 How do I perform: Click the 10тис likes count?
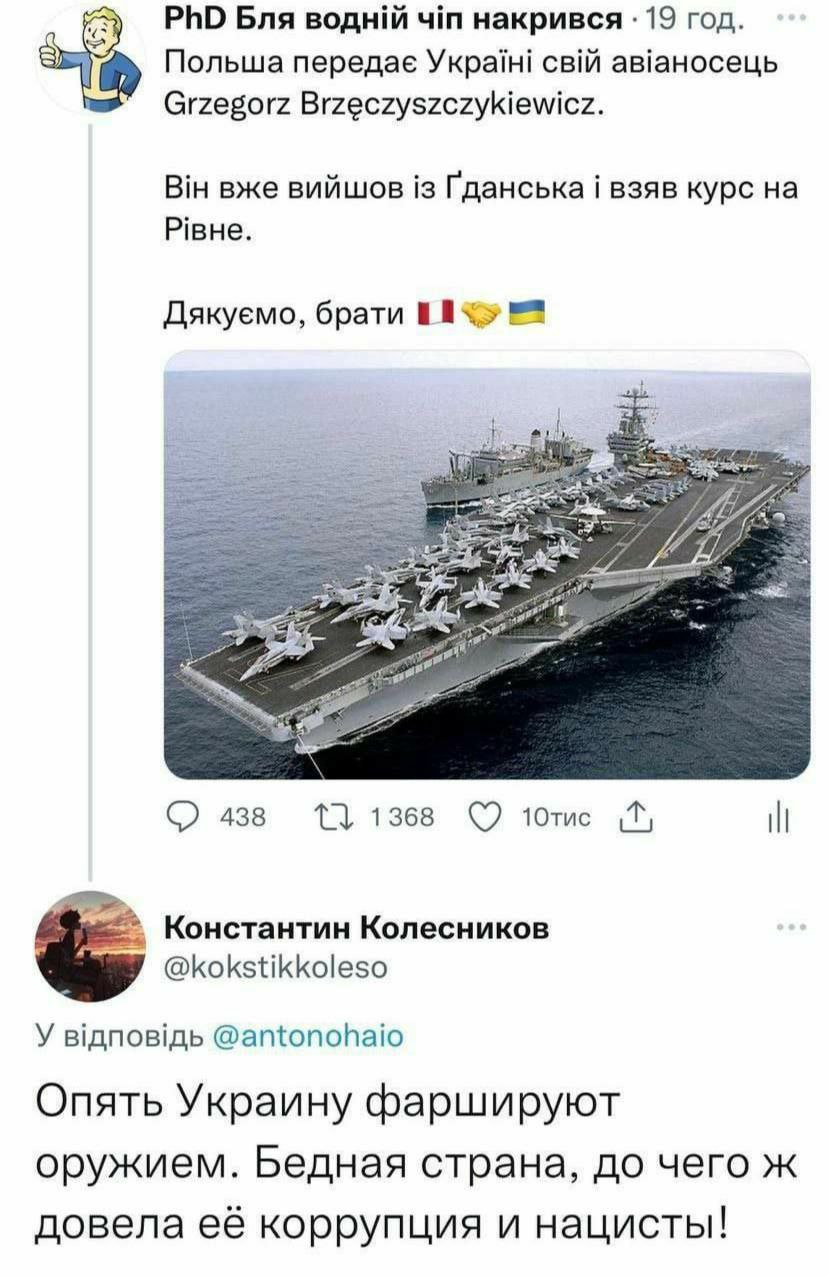coord(556,818)
